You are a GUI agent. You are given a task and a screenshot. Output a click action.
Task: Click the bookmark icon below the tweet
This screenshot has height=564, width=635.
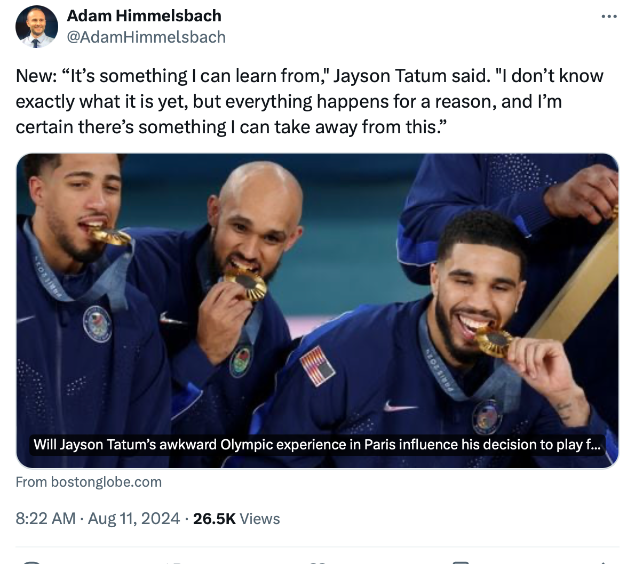[x=460, y=562]
